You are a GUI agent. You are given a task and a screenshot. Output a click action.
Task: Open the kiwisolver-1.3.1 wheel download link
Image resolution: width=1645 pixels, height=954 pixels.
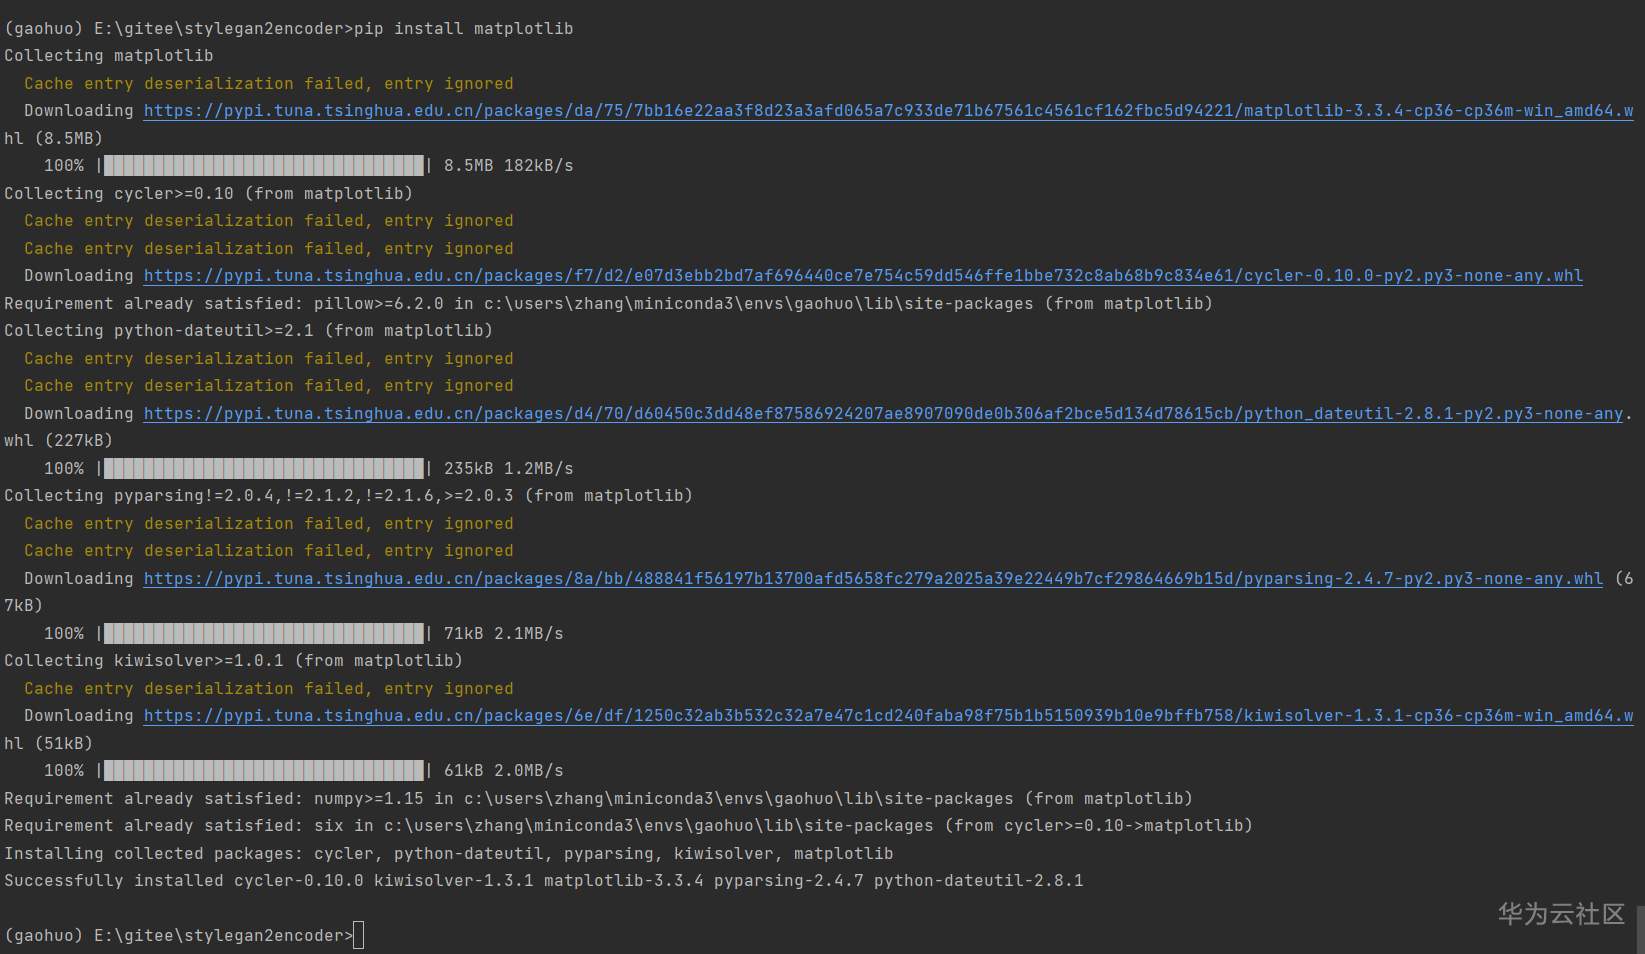(x=888, y=716)
